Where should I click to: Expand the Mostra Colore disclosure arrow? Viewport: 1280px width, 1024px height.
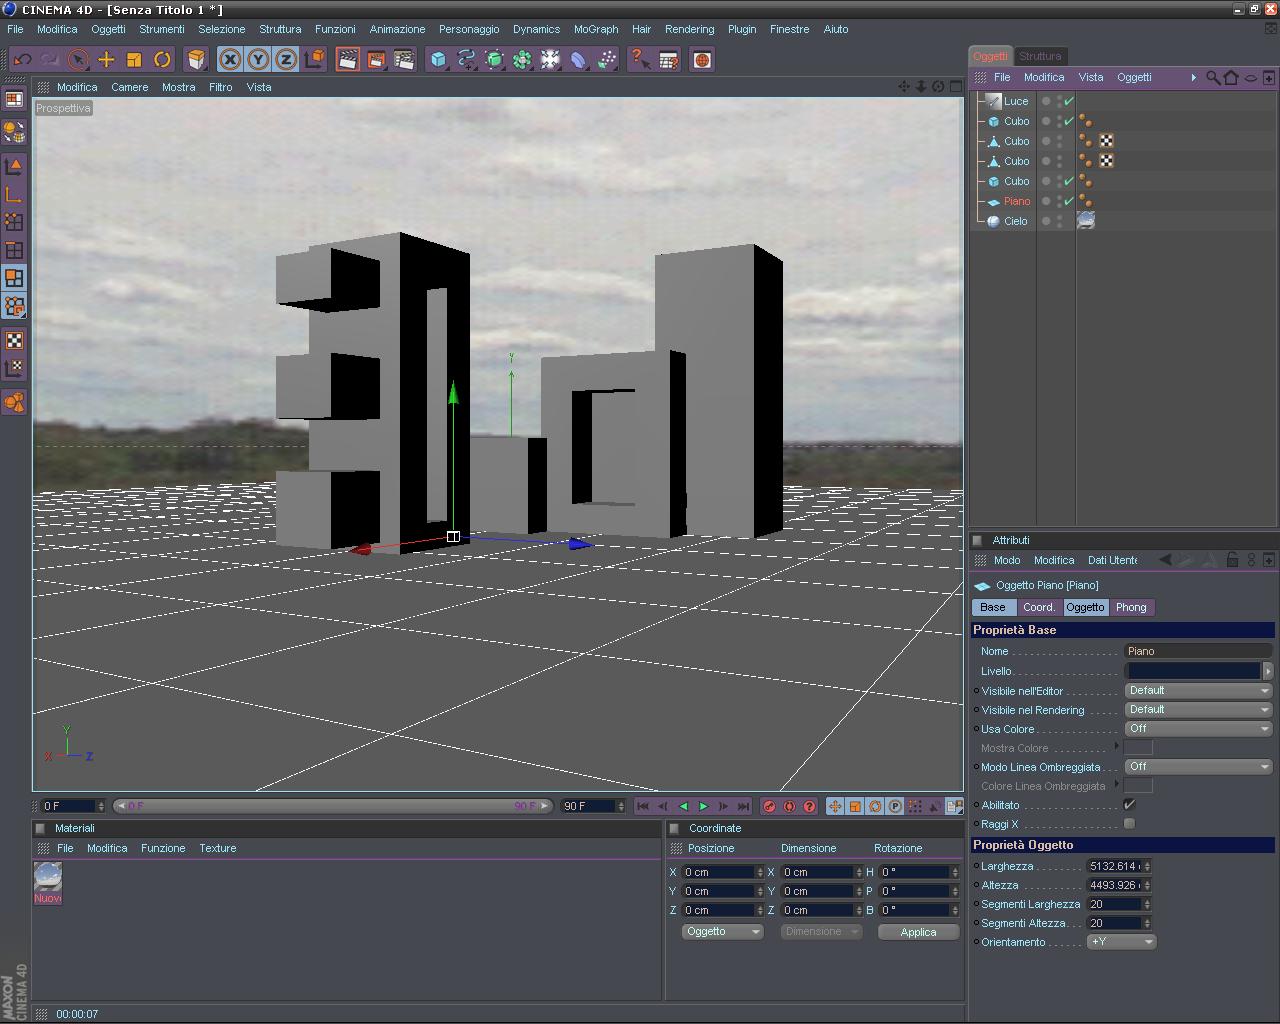(1117, 746)
